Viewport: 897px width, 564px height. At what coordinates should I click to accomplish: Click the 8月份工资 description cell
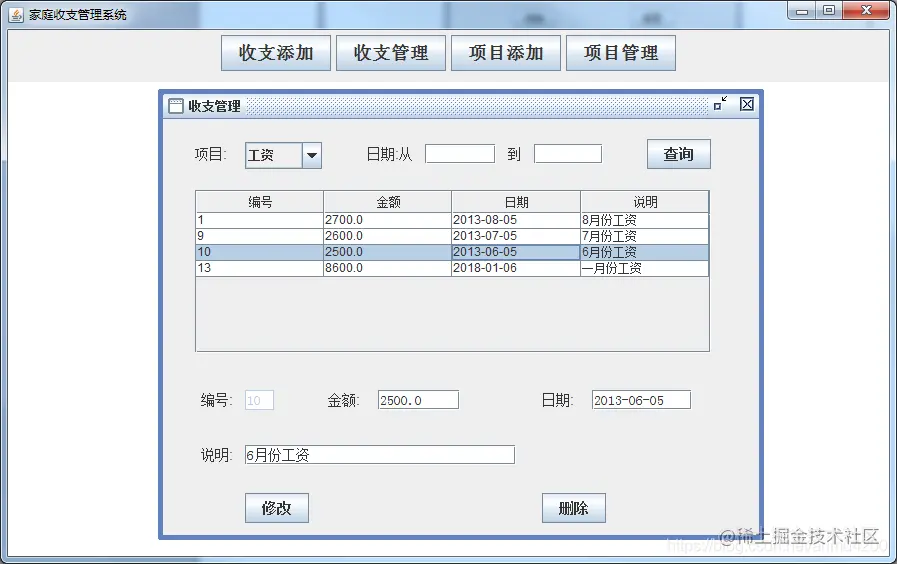(645, 220)
